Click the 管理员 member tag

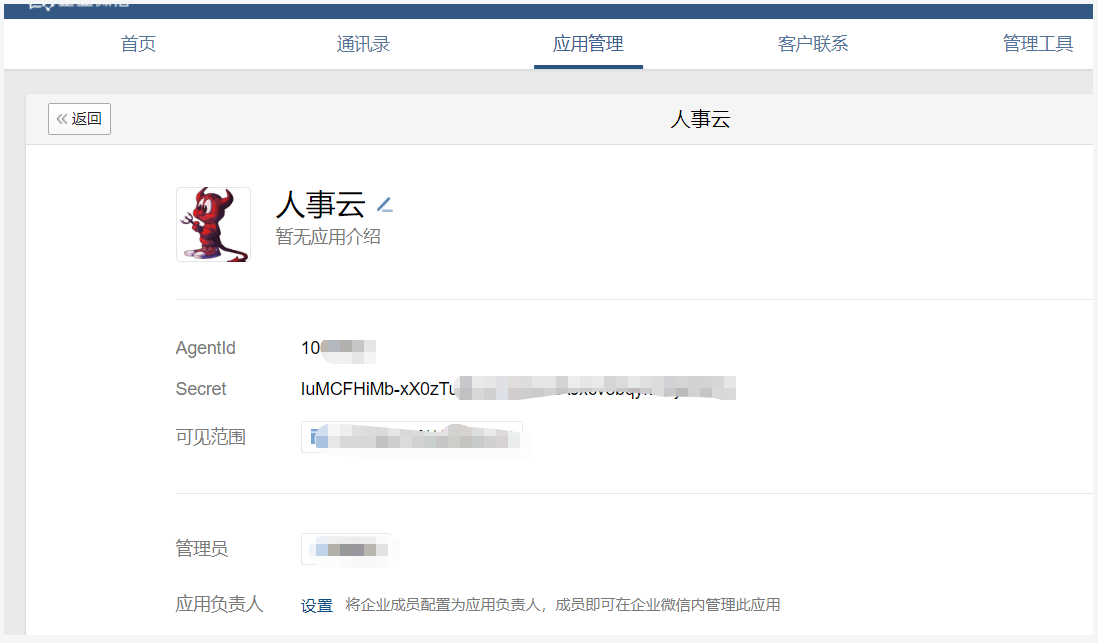[x=346, y=549]
